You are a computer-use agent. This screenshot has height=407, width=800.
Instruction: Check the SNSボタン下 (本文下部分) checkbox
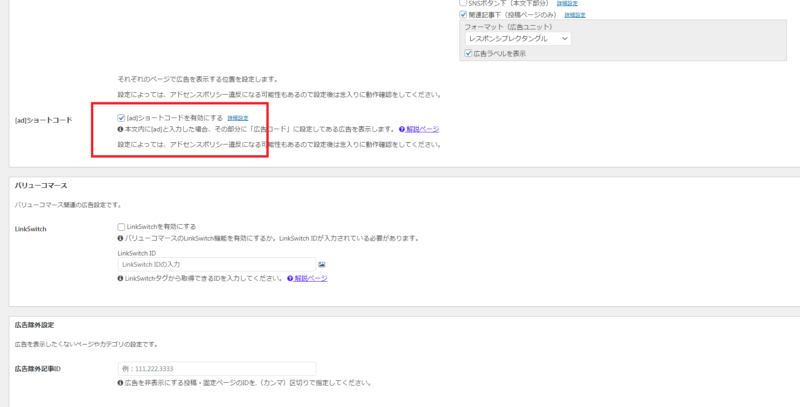pyautogui.click(x=462, y=3)
